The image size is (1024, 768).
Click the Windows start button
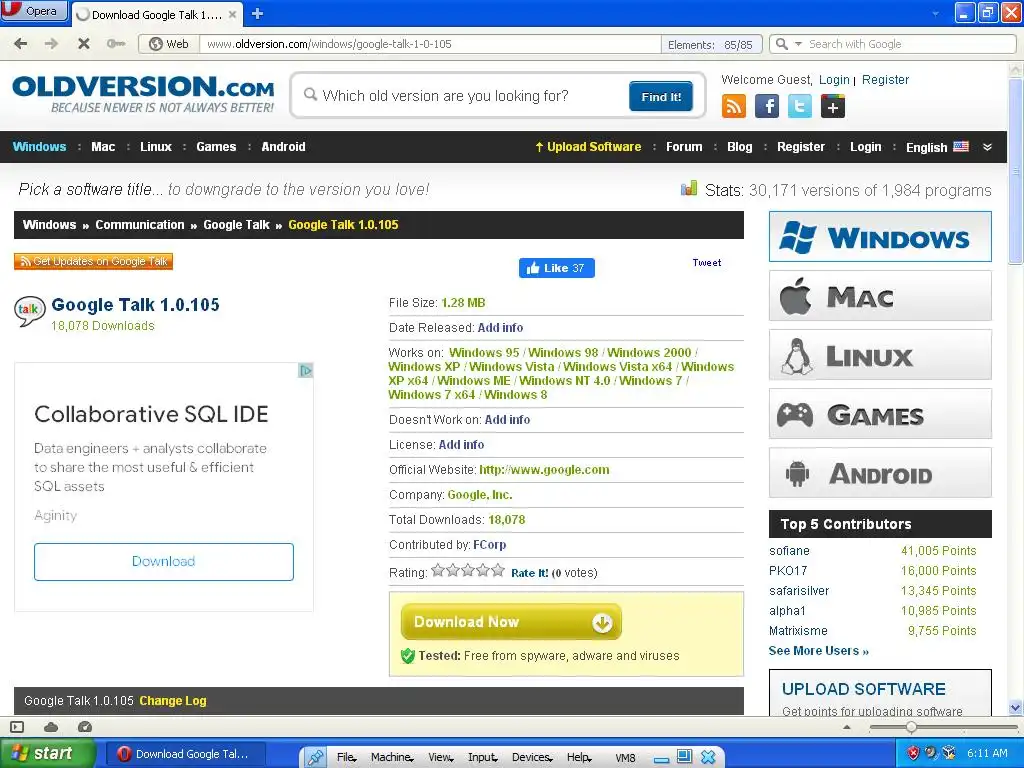pyautogui.click(x=47, y=754)
